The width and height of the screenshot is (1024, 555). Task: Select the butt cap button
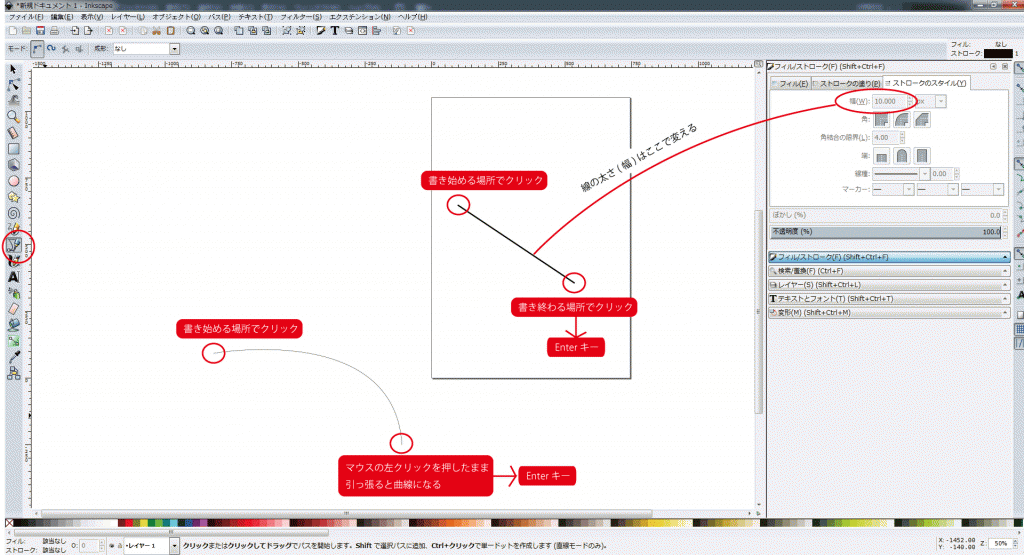pos(882,156)
